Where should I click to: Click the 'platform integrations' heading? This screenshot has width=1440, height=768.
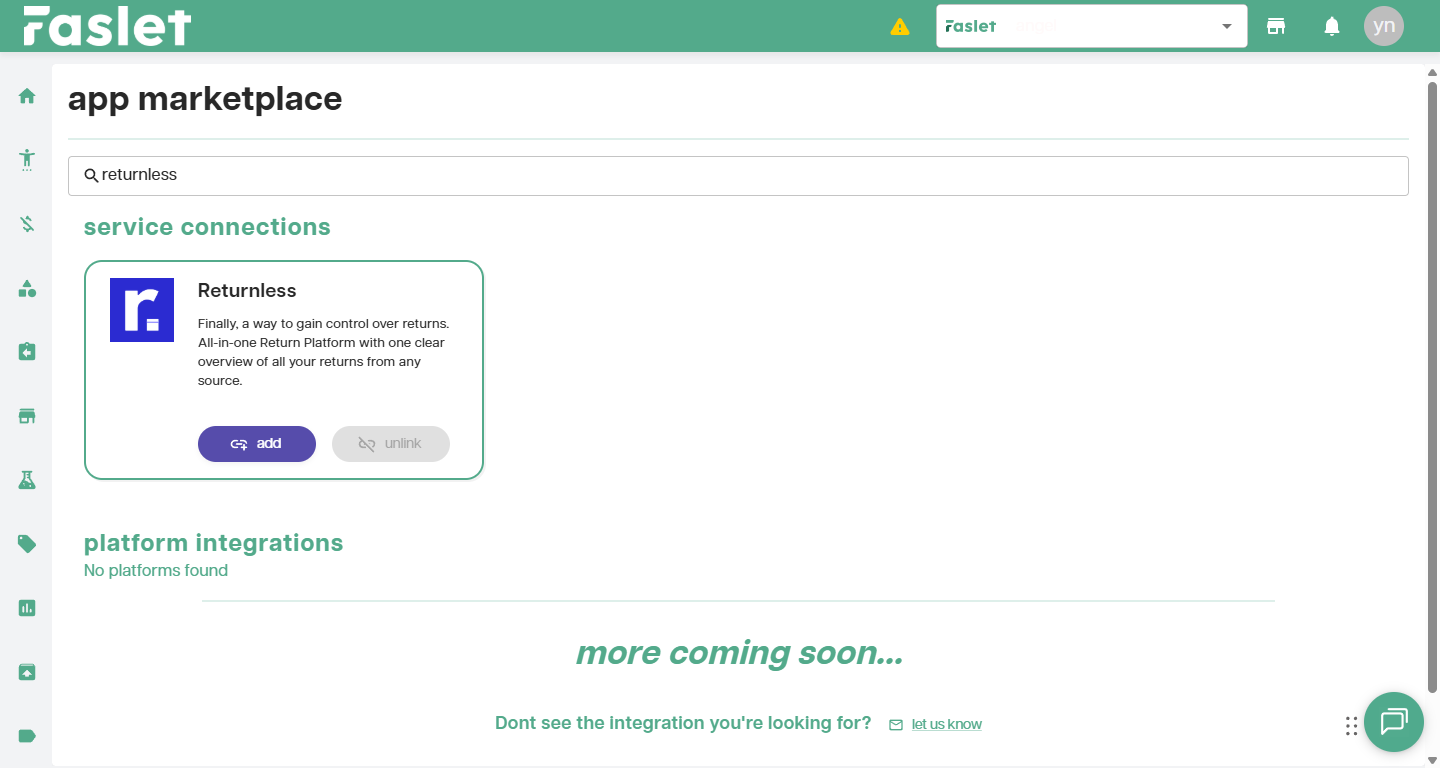tap(213, 543)
